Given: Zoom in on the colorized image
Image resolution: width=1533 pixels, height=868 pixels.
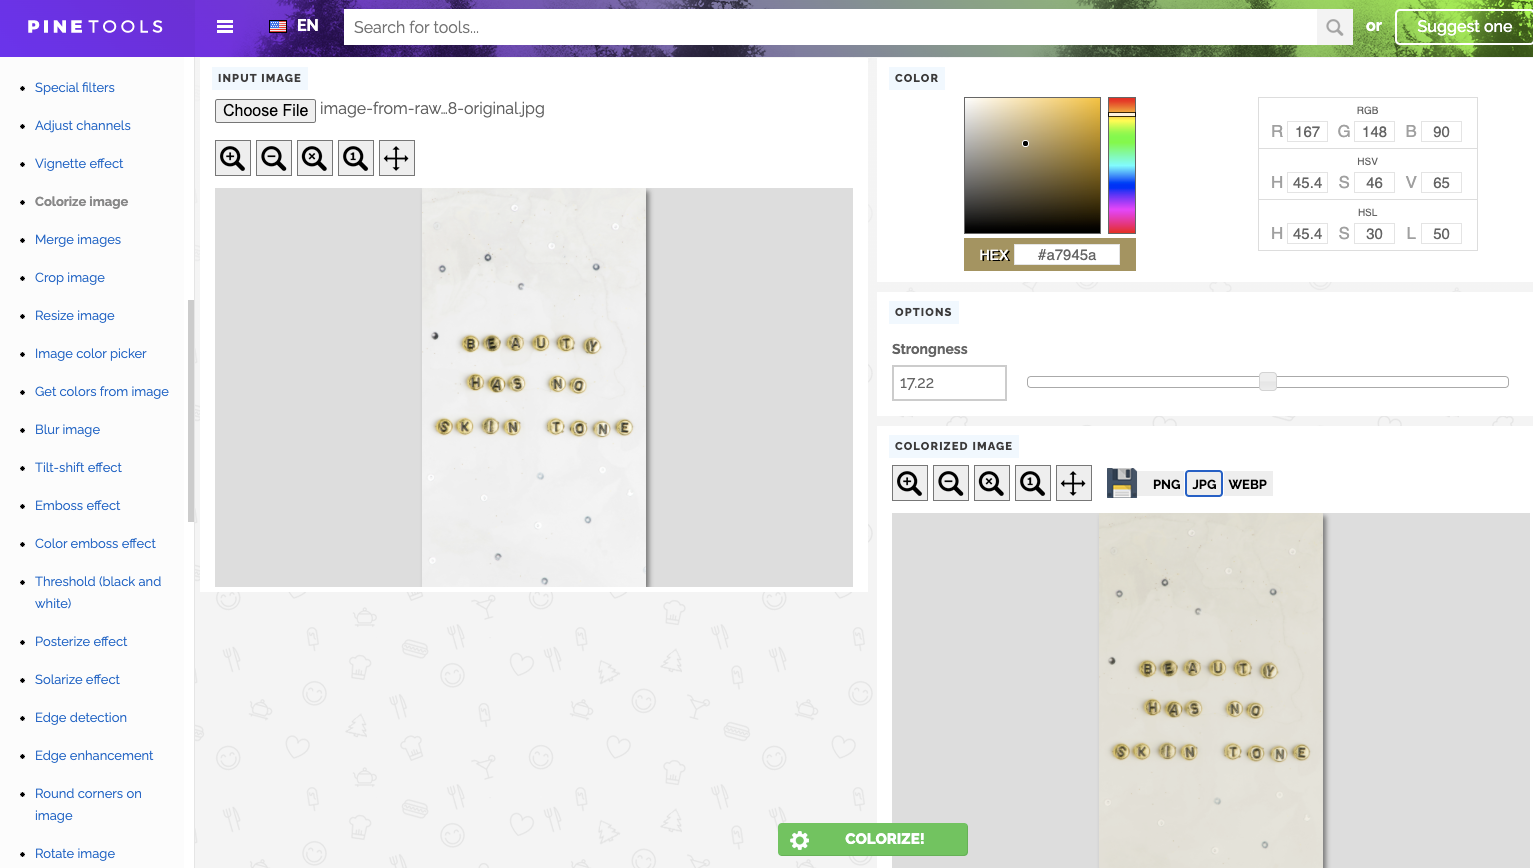Looking at the screenshot, I should tap(909, 482).
